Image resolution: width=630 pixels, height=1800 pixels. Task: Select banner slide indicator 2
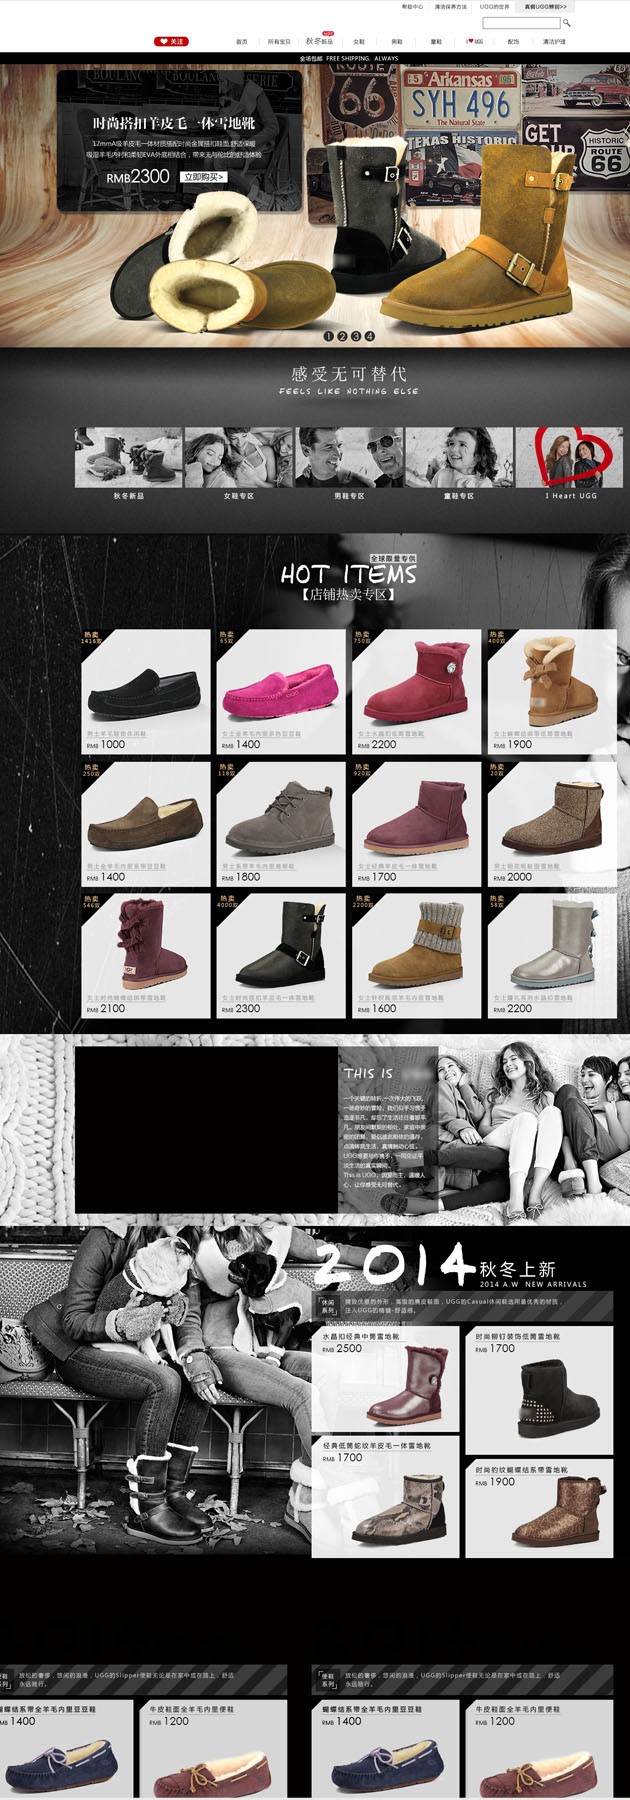coord(343,336)
